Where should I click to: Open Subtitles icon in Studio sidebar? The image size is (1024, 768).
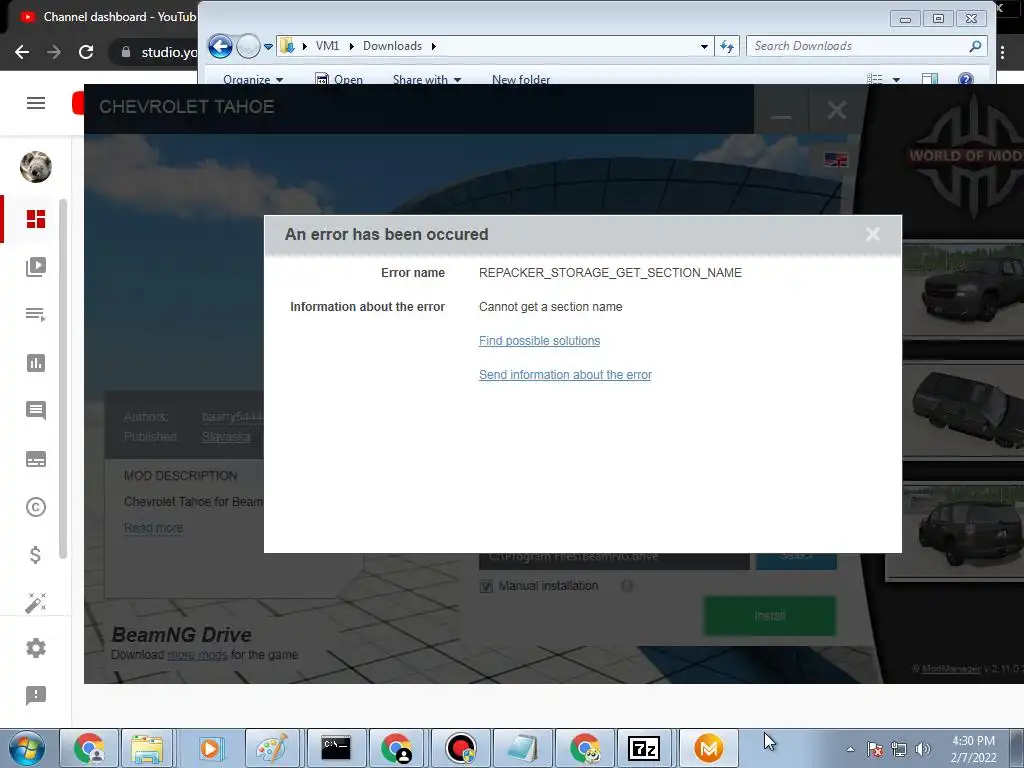pos(36,459)
